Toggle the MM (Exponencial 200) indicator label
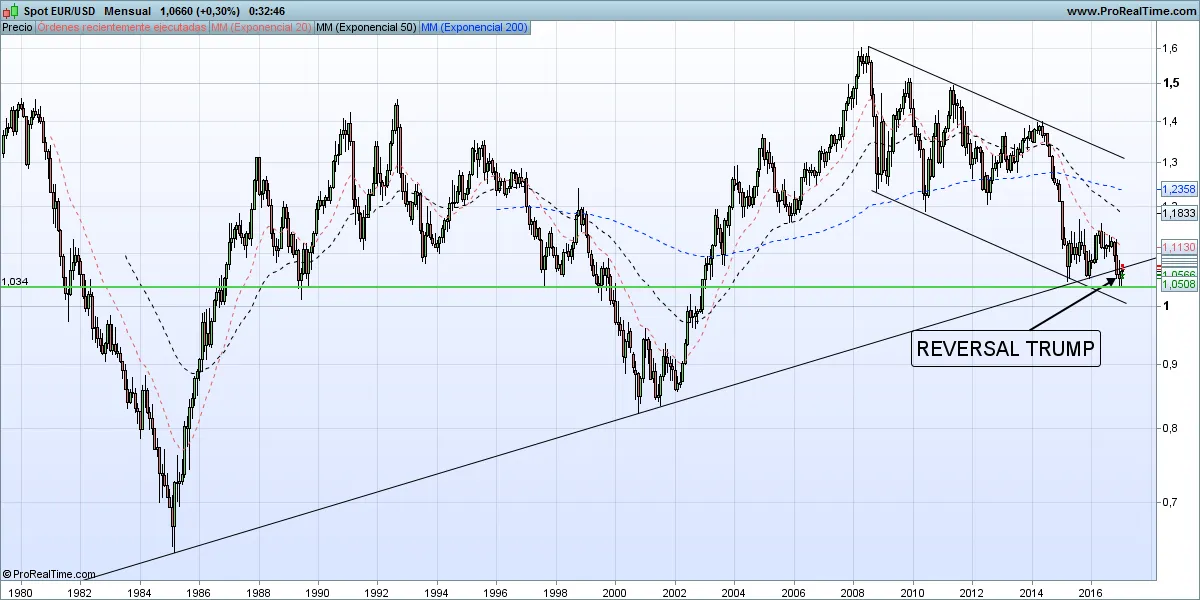Image resolution: width=1200 pixels, height=600 pixels. (x=476, y=28)
